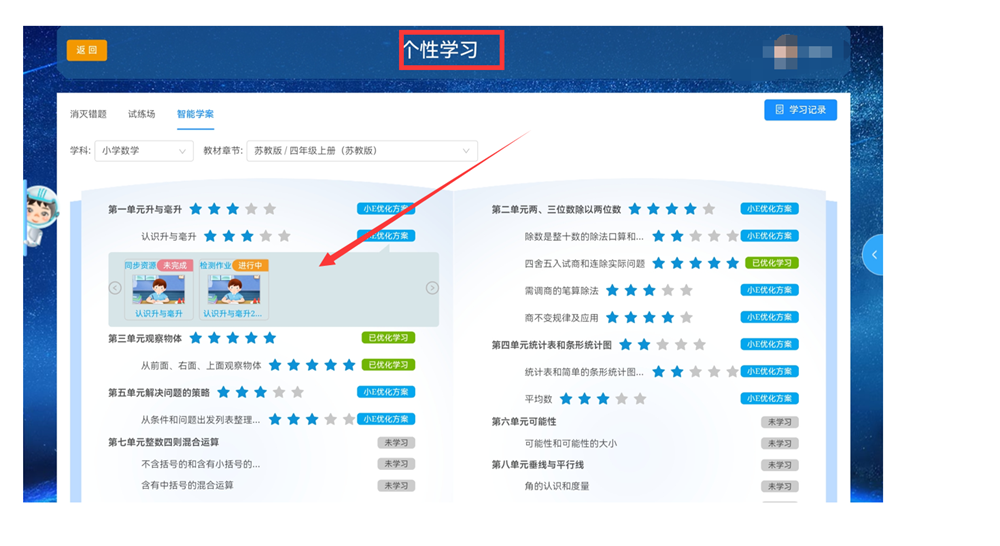Screen dimensions: 1000x546
Task: Click the user avatar at top
Action: [786, 52]
